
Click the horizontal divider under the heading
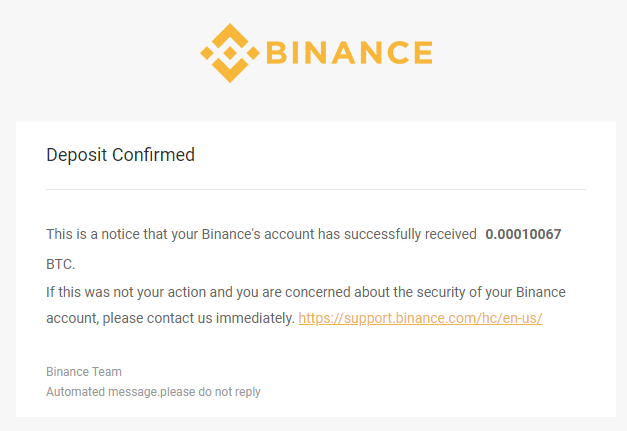coord(316,190)
